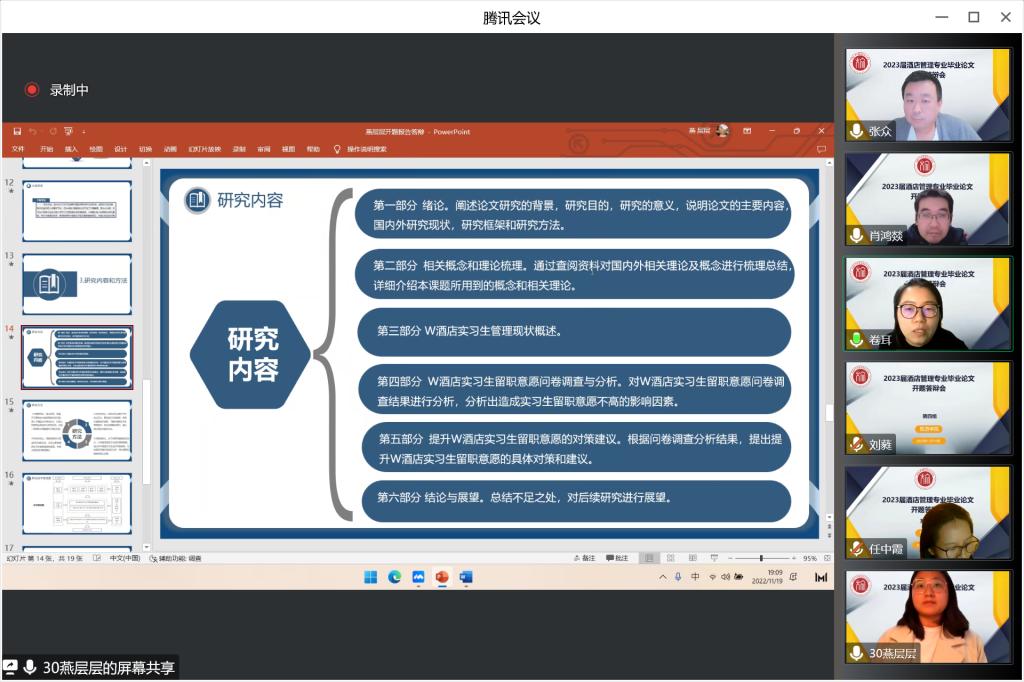1024x682 pixels.
Task: Open the Quick Access Toolbar customize dropdown
Action: tap(84, 131)
